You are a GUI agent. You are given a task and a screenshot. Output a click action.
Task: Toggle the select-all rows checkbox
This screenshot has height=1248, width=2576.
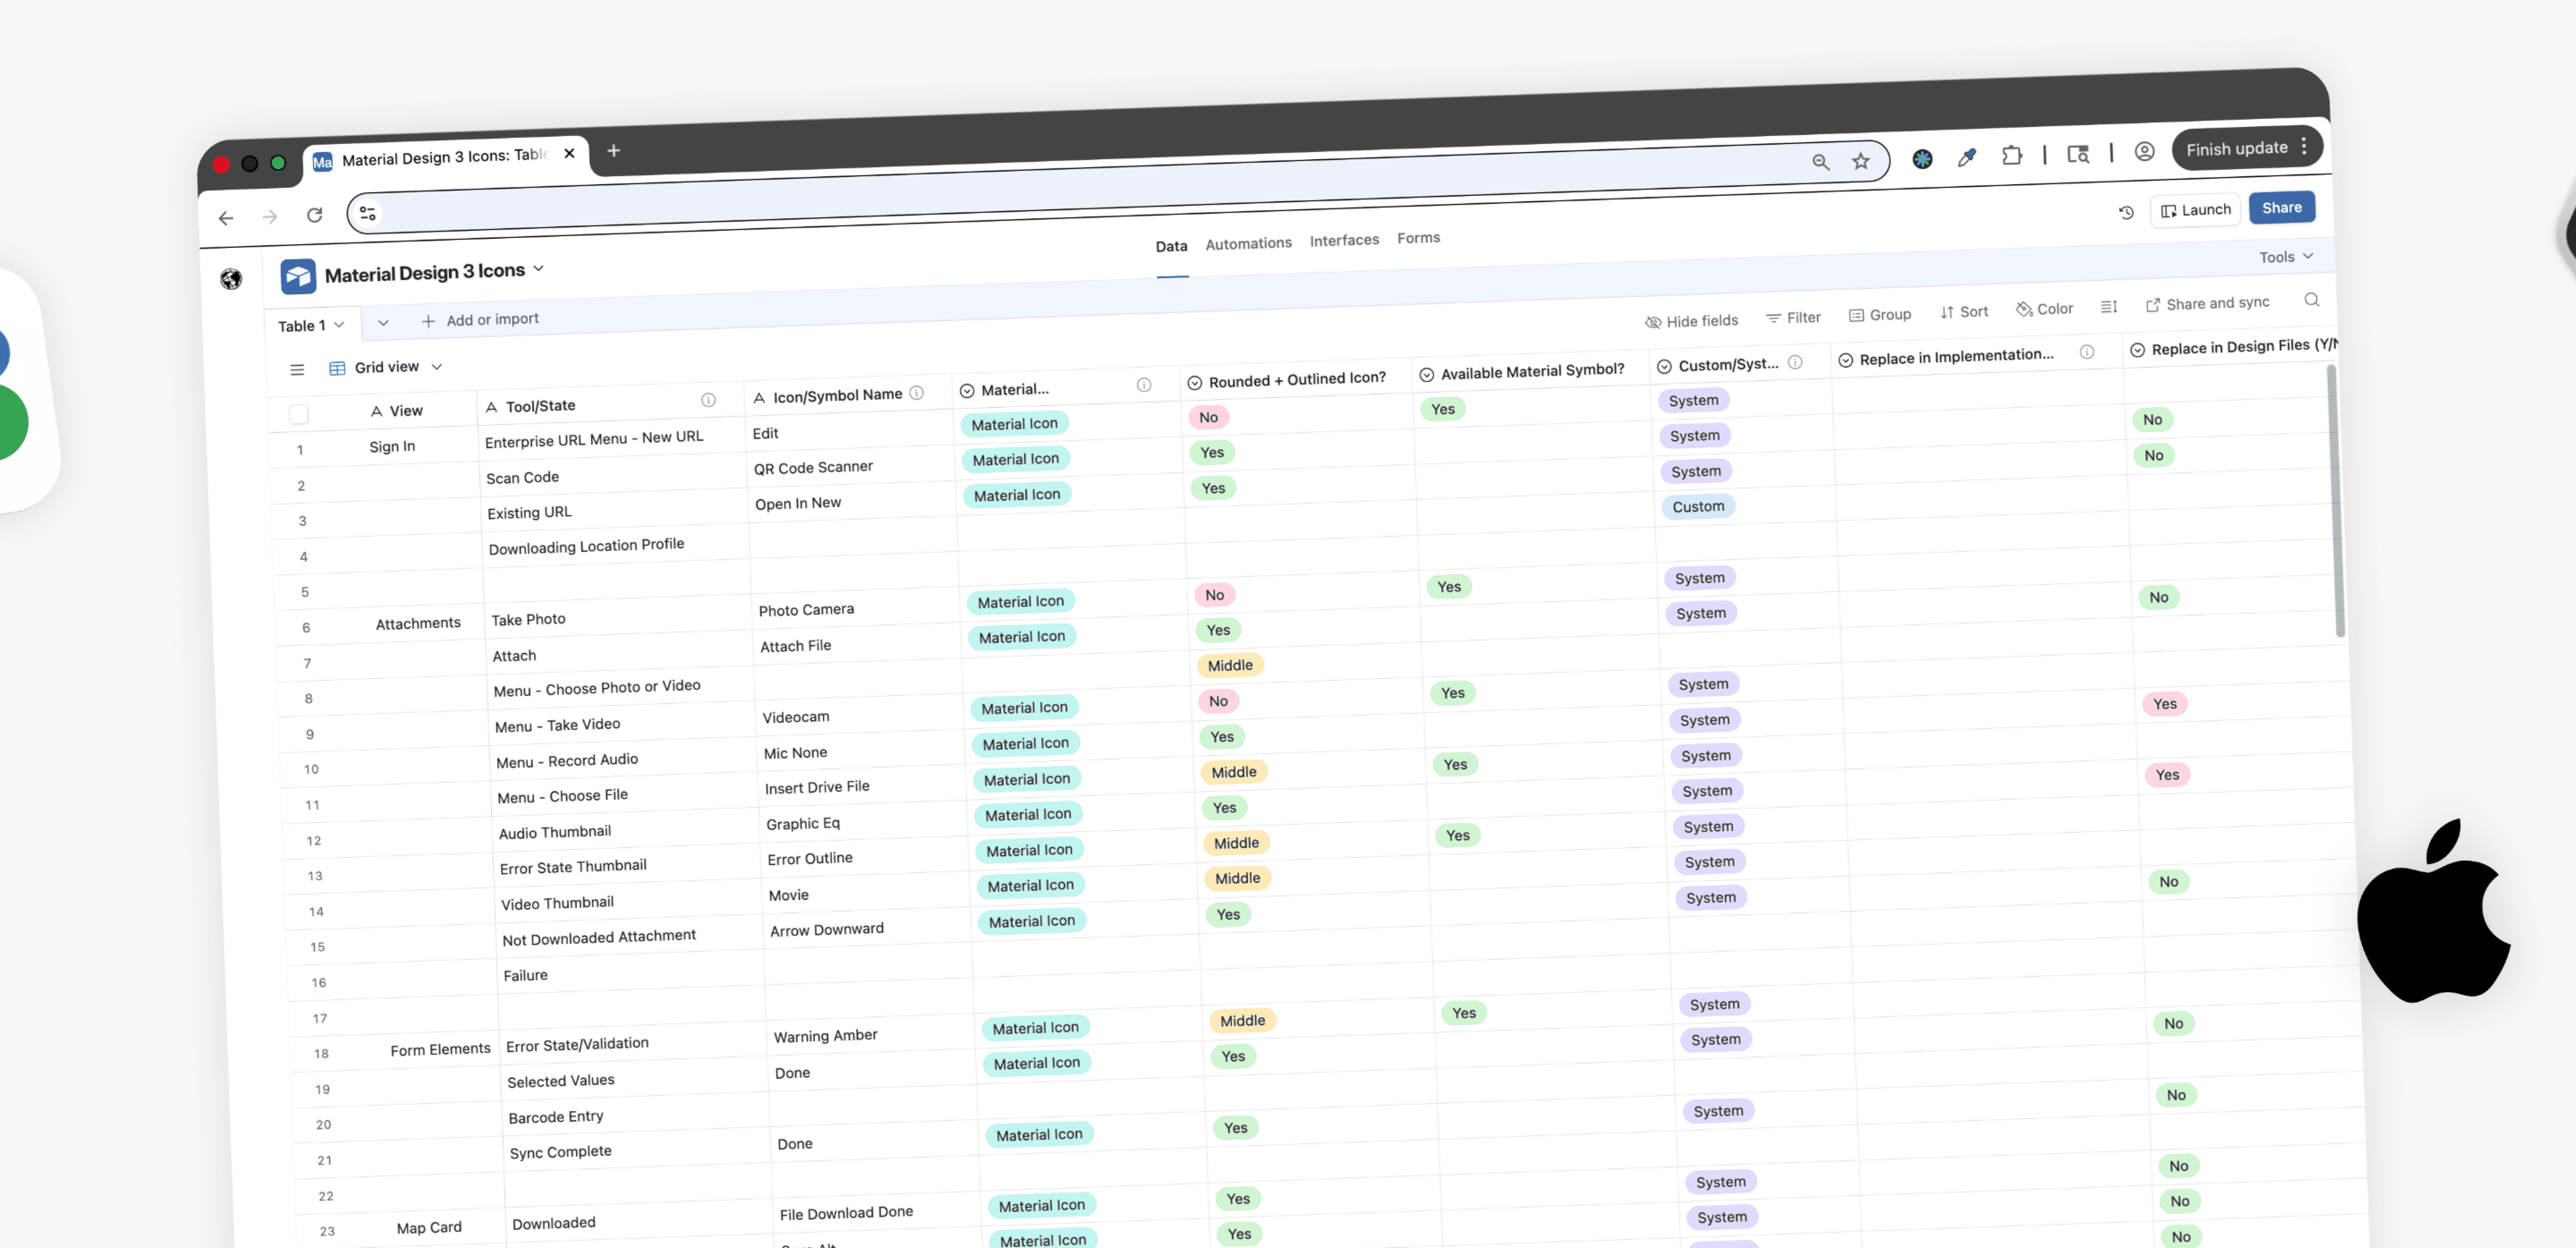[x=299, y=414]
